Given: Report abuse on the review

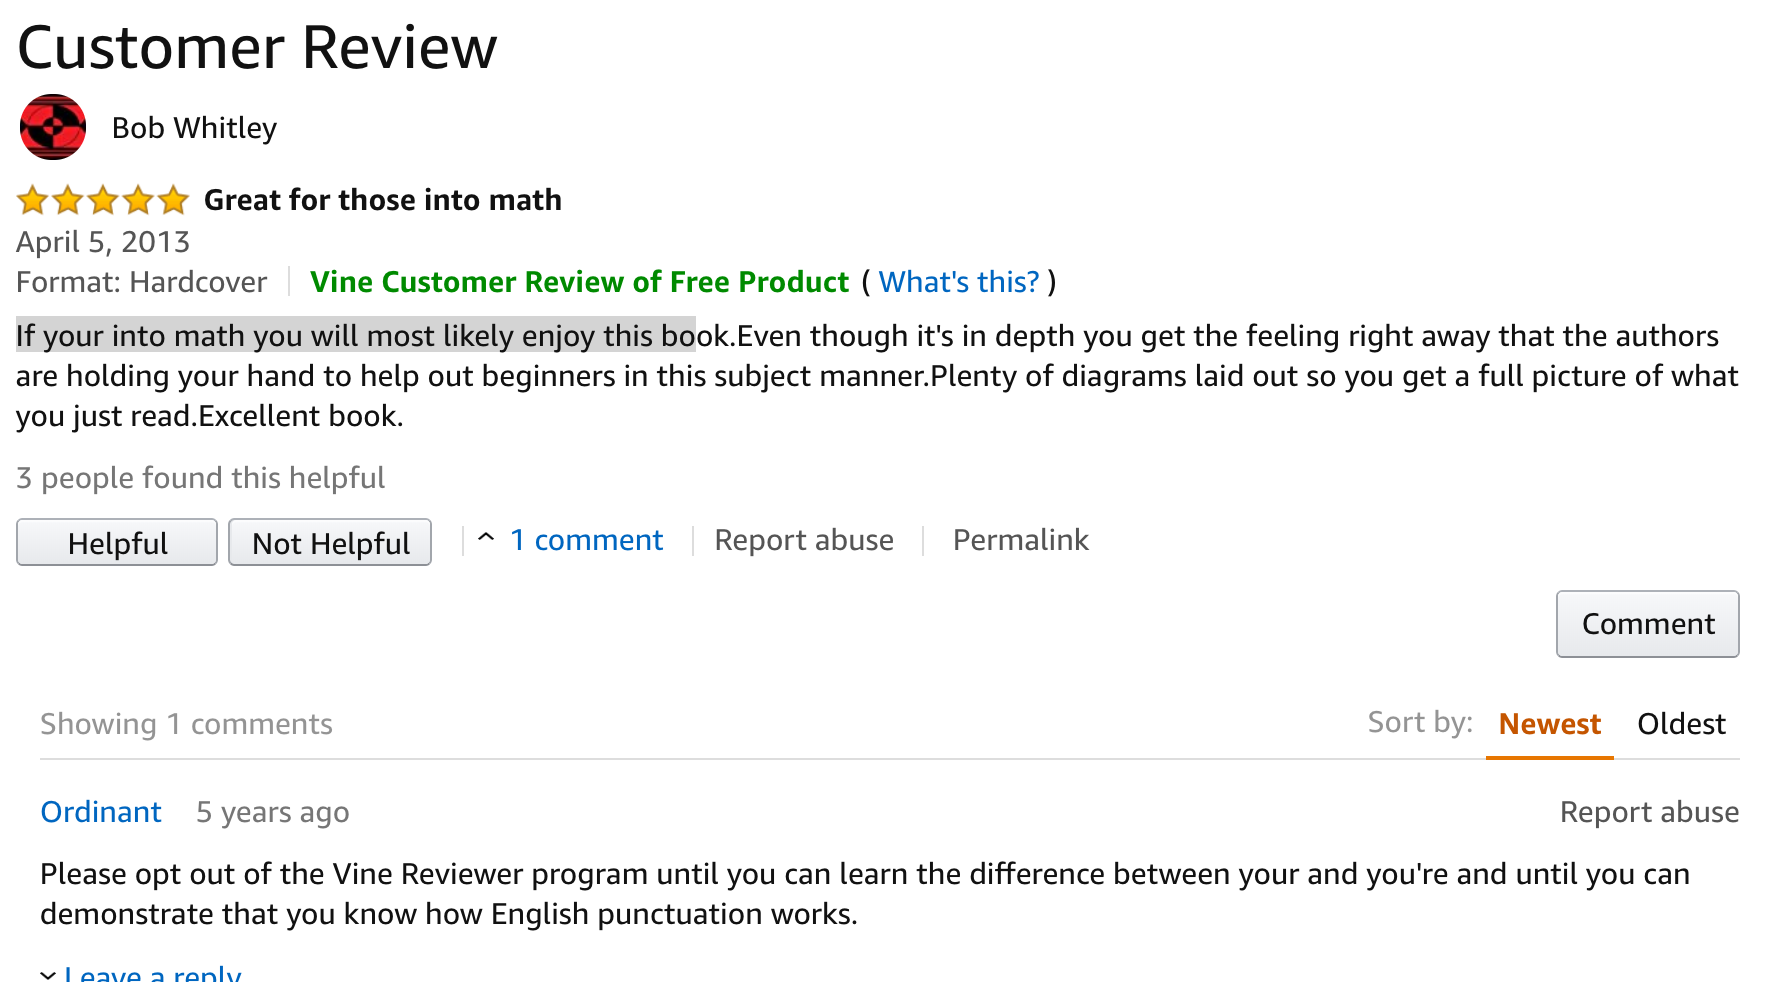Looking at the screenshot, I should [x=804, y=540].
